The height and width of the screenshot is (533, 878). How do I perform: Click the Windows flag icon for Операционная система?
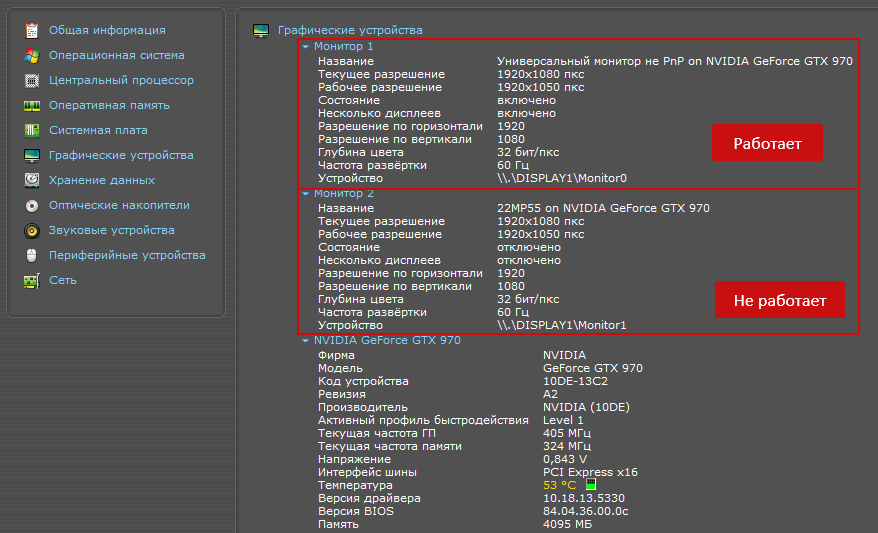[31, 55]
